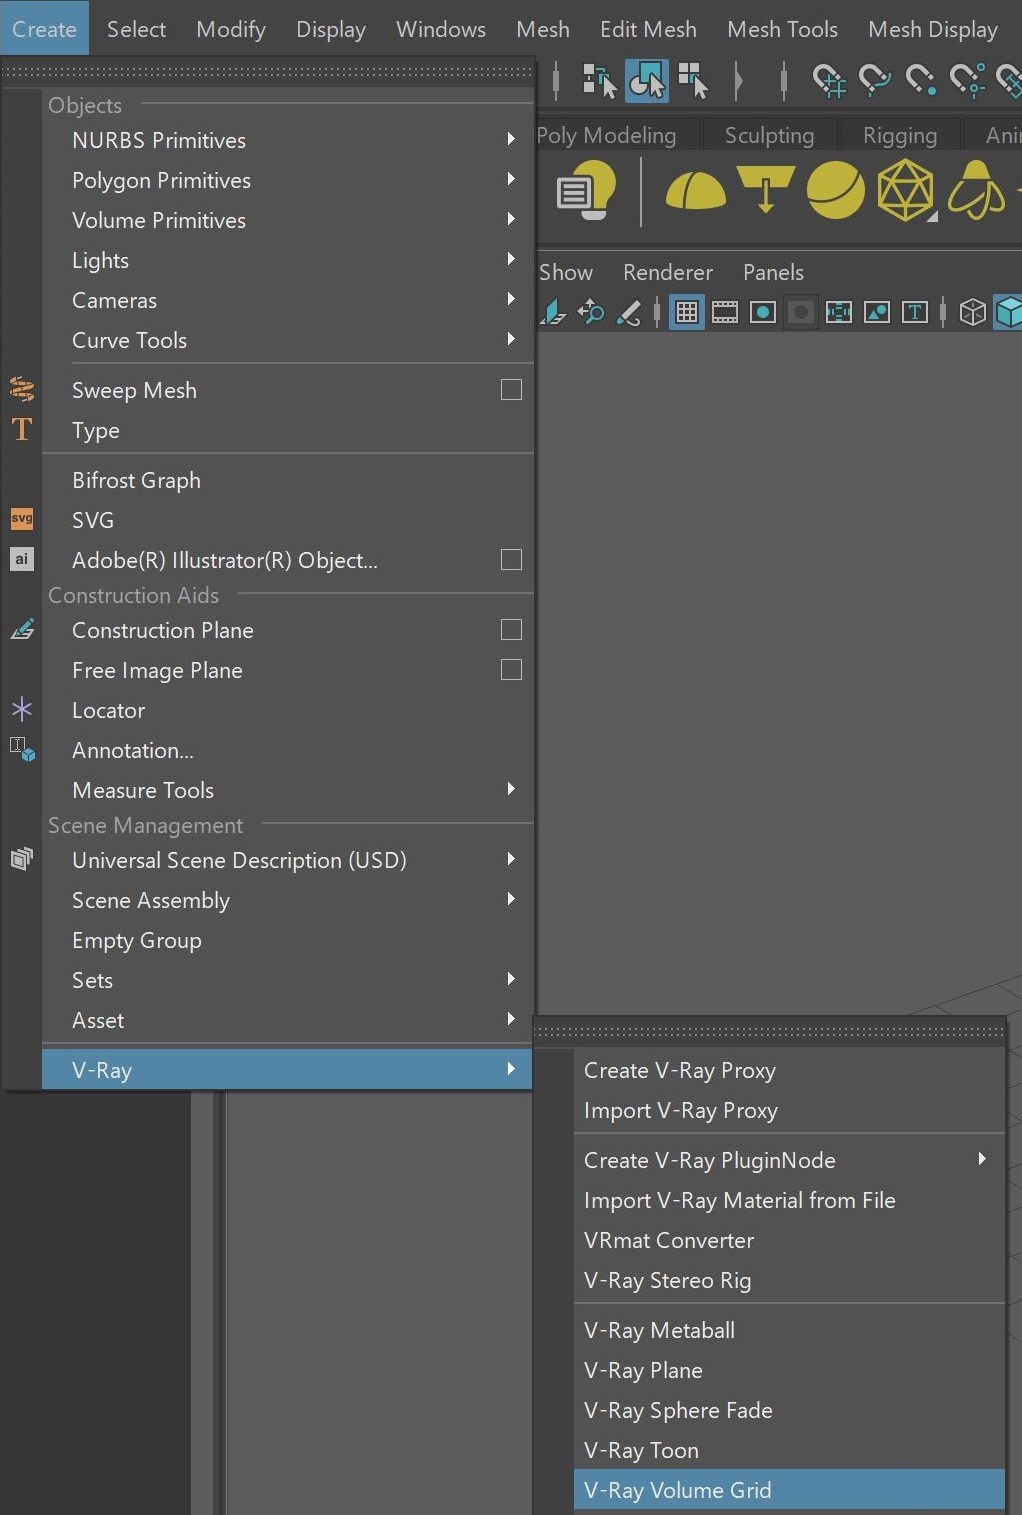Open Adobe Illustrator Object options box
The width and height of the screenshot is (1022, 1515).
pos(511,560)
